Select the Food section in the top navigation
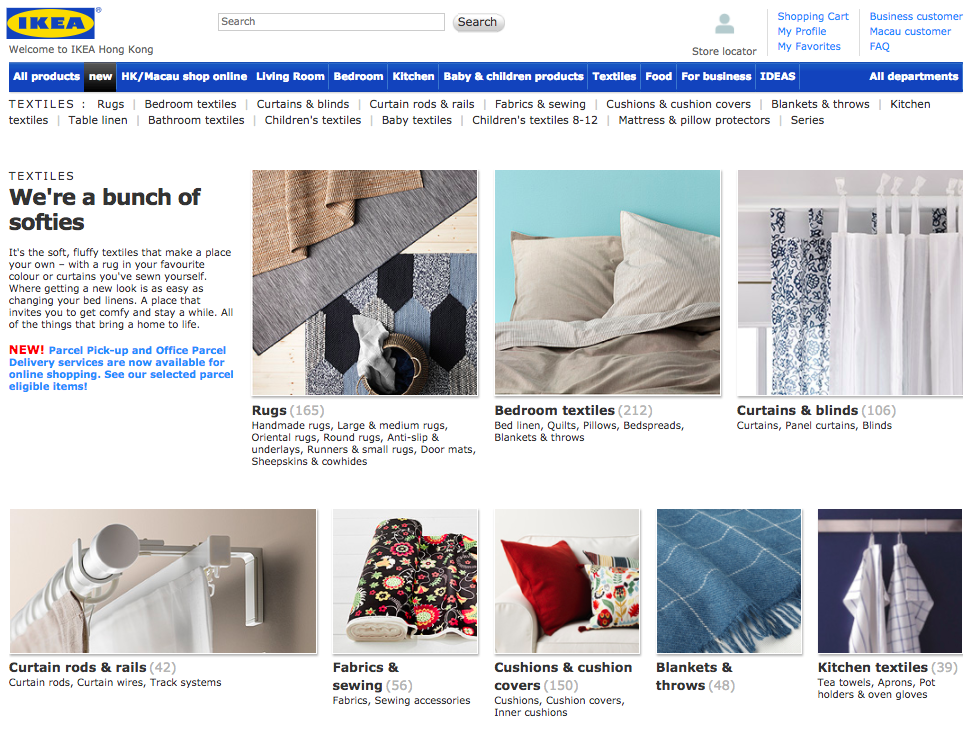 658,76
